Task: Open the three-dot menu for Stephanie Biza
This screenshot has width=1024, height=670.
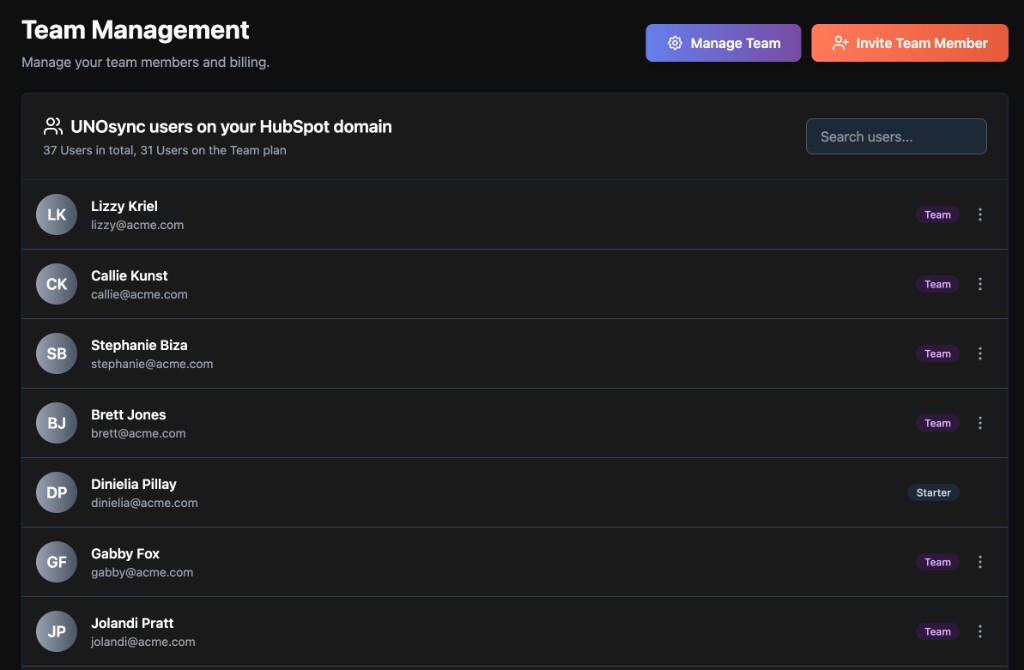Action: pos(980,354)
